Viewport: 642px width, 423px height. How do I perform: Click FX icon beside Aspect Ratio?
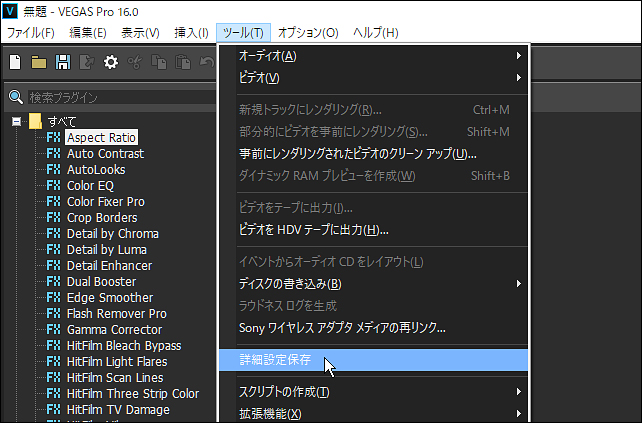[x=54, y=137]
